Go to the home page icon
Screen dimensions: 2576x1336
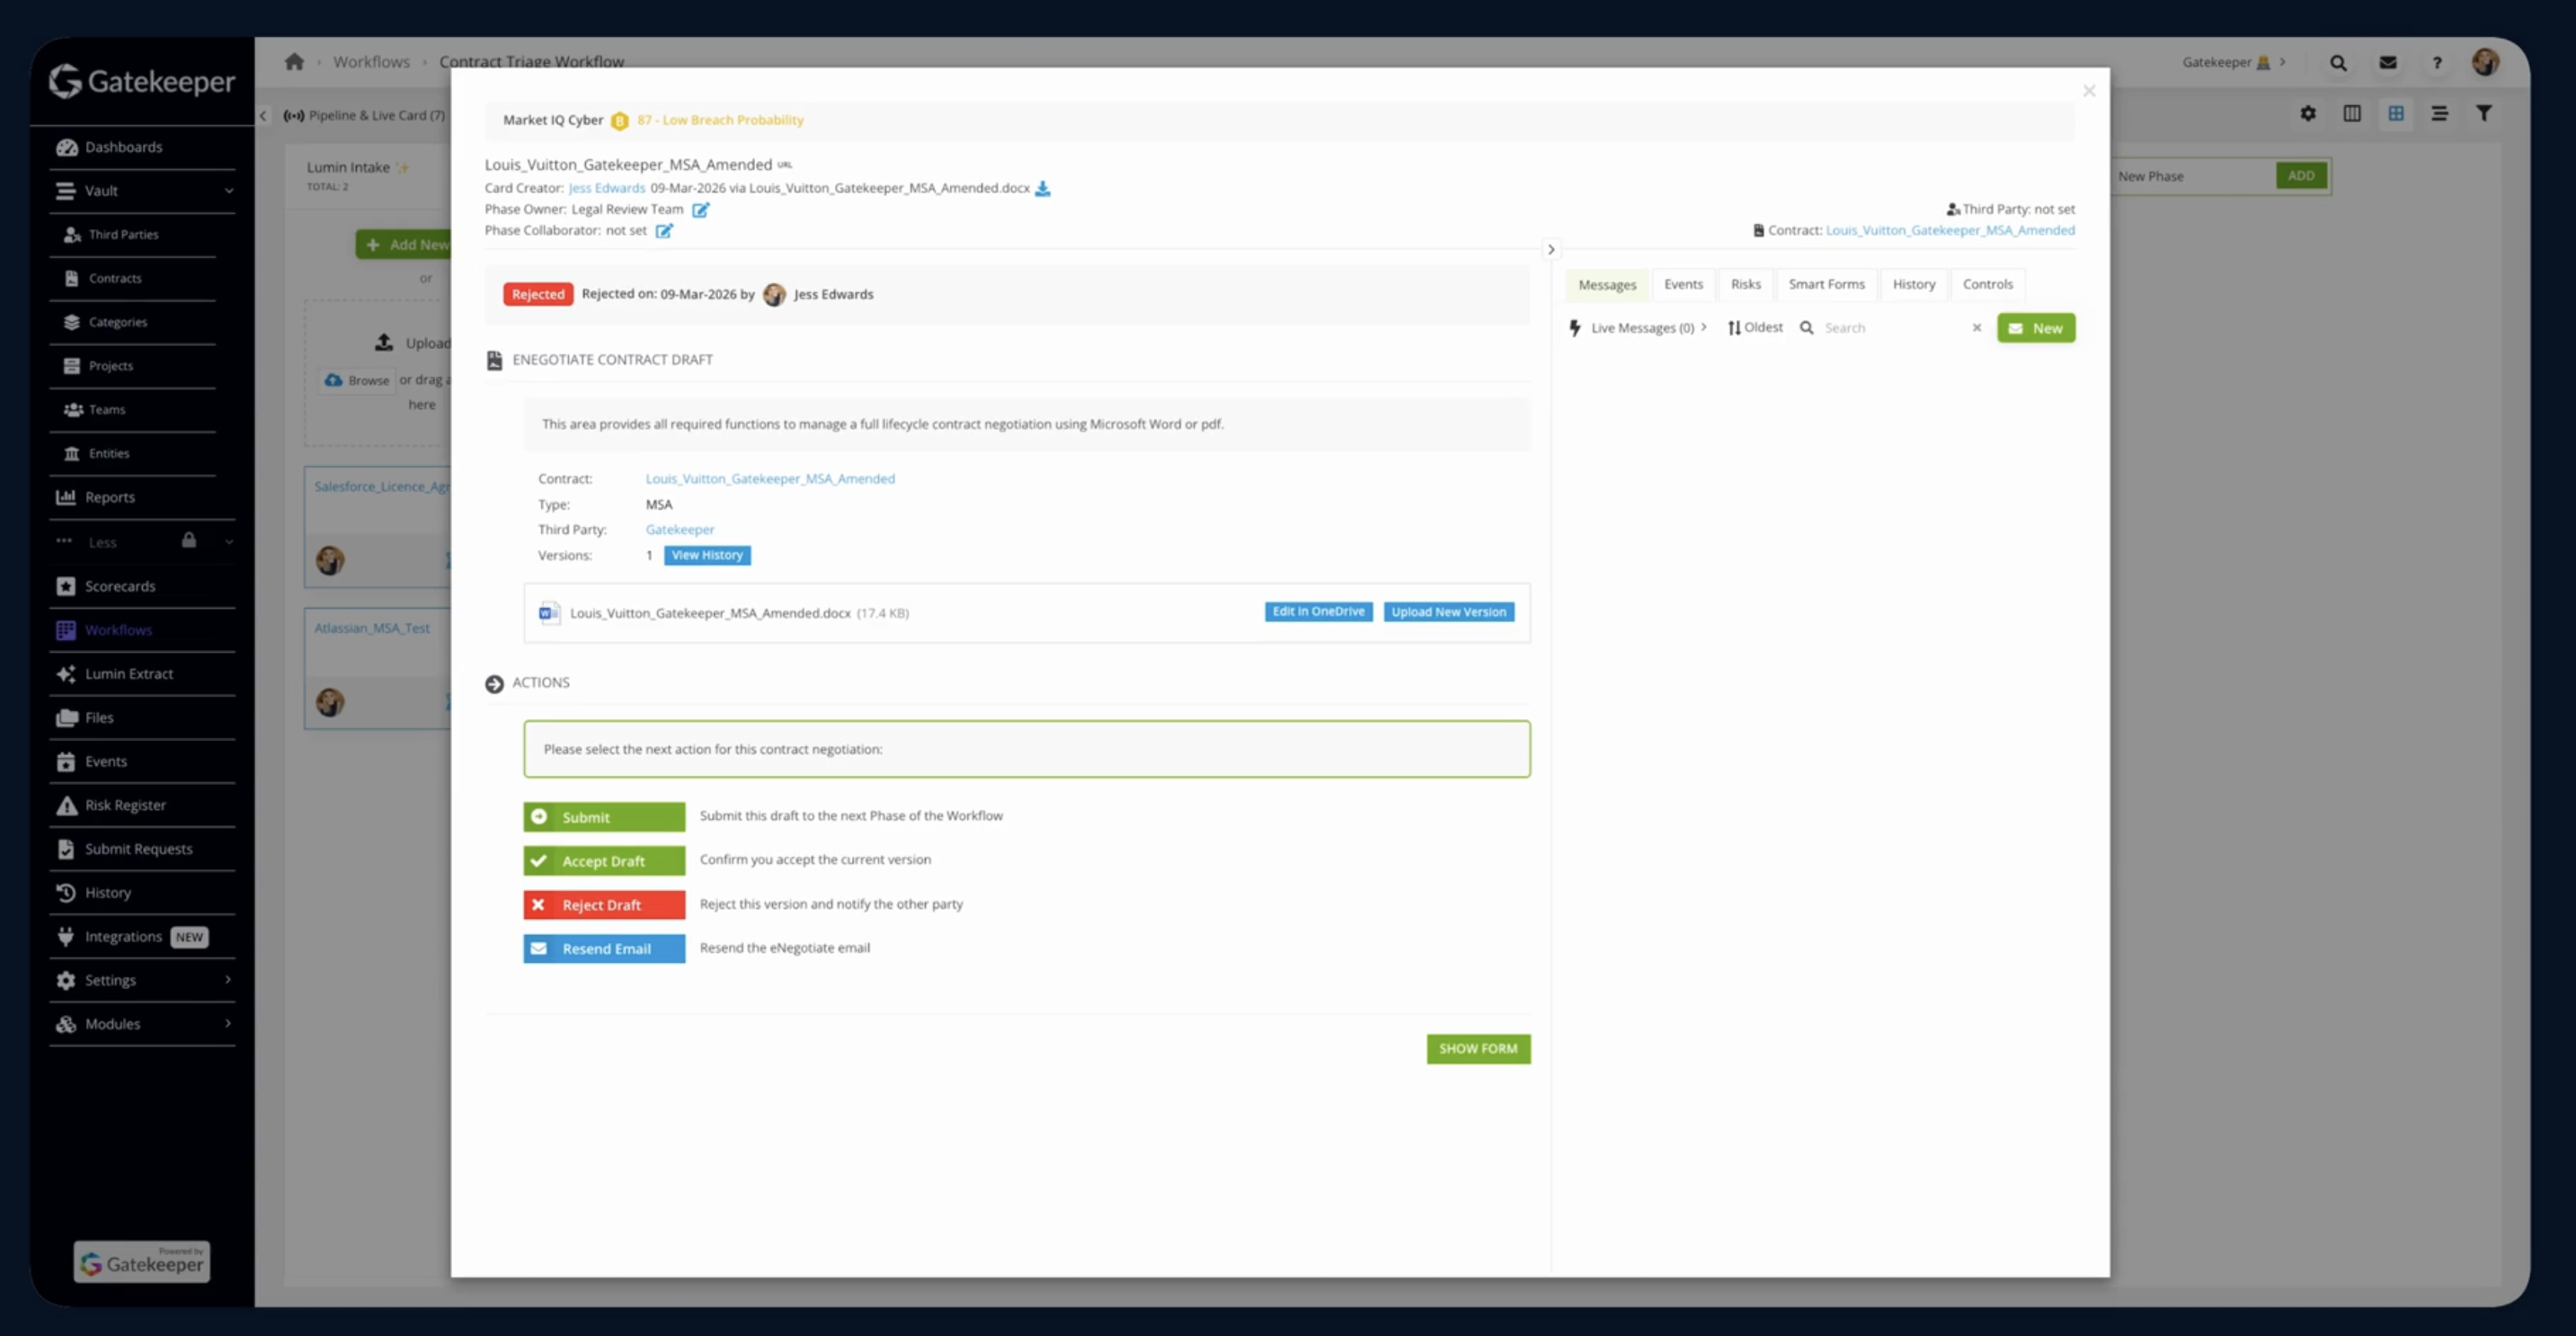point(294,61)
